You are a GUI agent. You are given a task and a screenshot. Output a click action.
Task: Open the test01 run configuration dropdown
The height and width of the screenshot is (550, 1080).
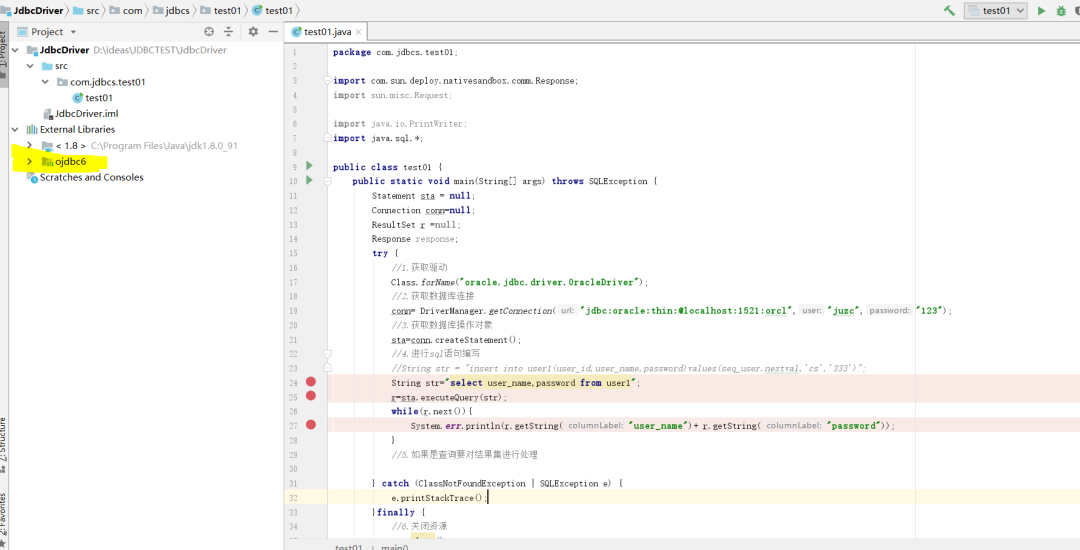click(x=996, y=11)
